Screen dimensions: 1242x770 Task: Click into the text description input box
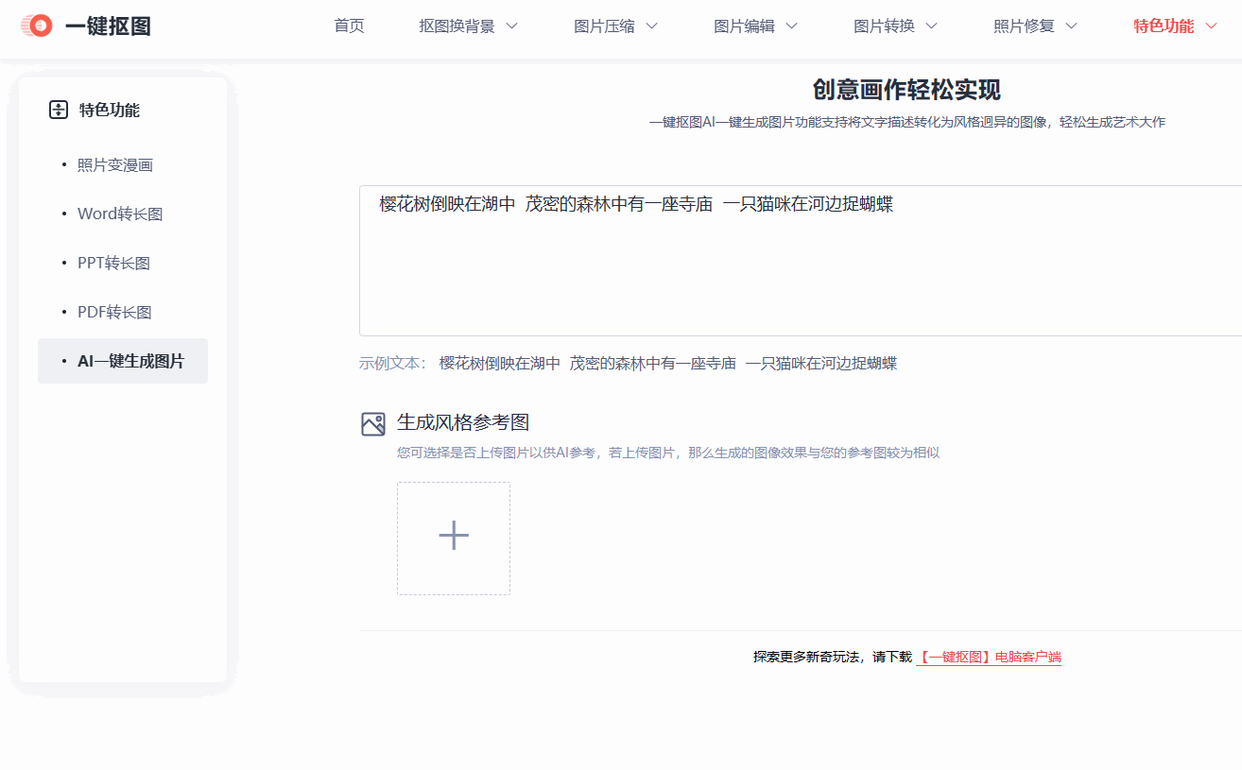tap(800, 260)
